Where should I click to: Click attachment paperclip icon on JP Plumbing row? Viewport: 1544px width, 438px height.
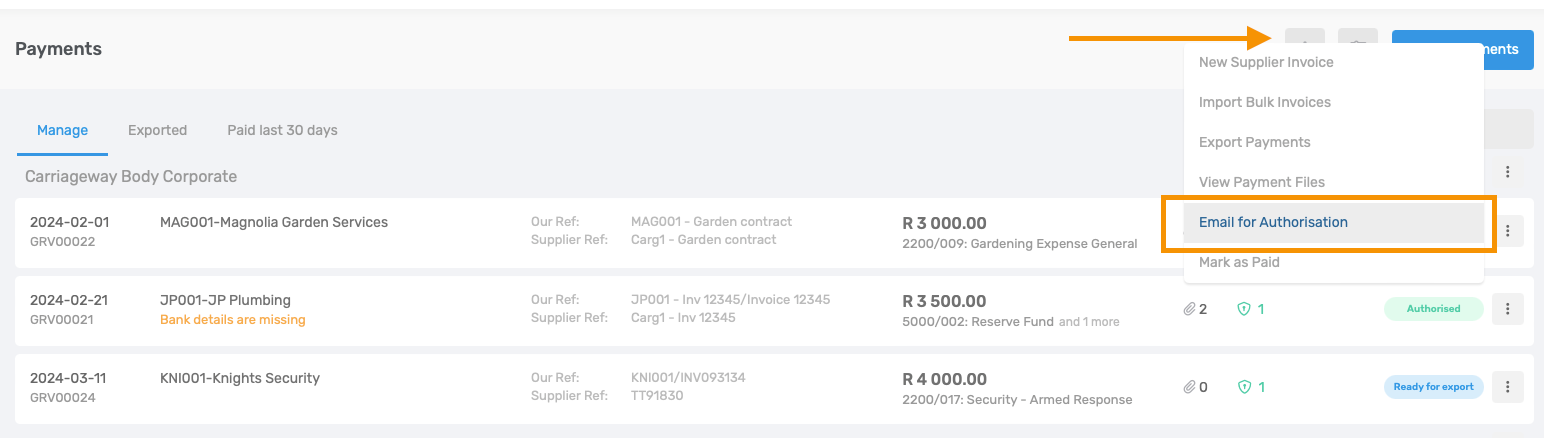click(x=1189, y=309)
